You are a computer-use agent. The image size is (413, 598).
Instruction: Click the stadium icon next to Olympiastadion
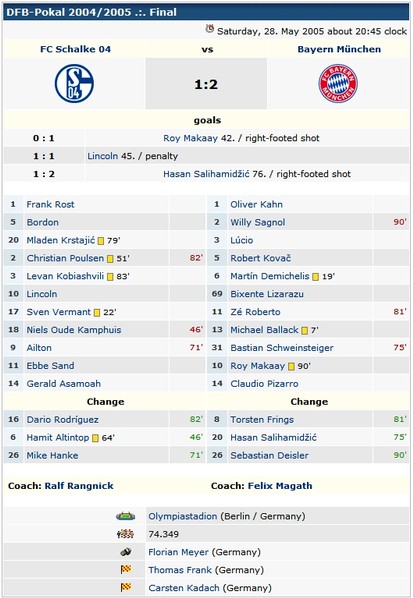coord(125,516)
